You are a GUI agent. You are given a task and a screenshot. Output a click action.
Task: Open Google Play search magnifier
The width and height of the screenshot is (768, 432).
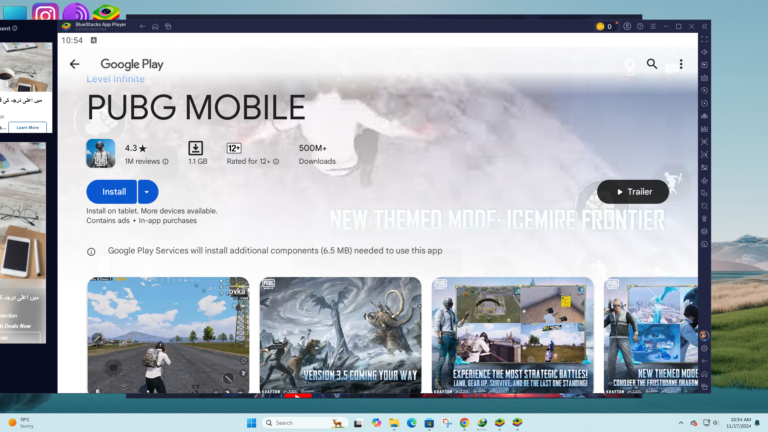coord(651,64)
